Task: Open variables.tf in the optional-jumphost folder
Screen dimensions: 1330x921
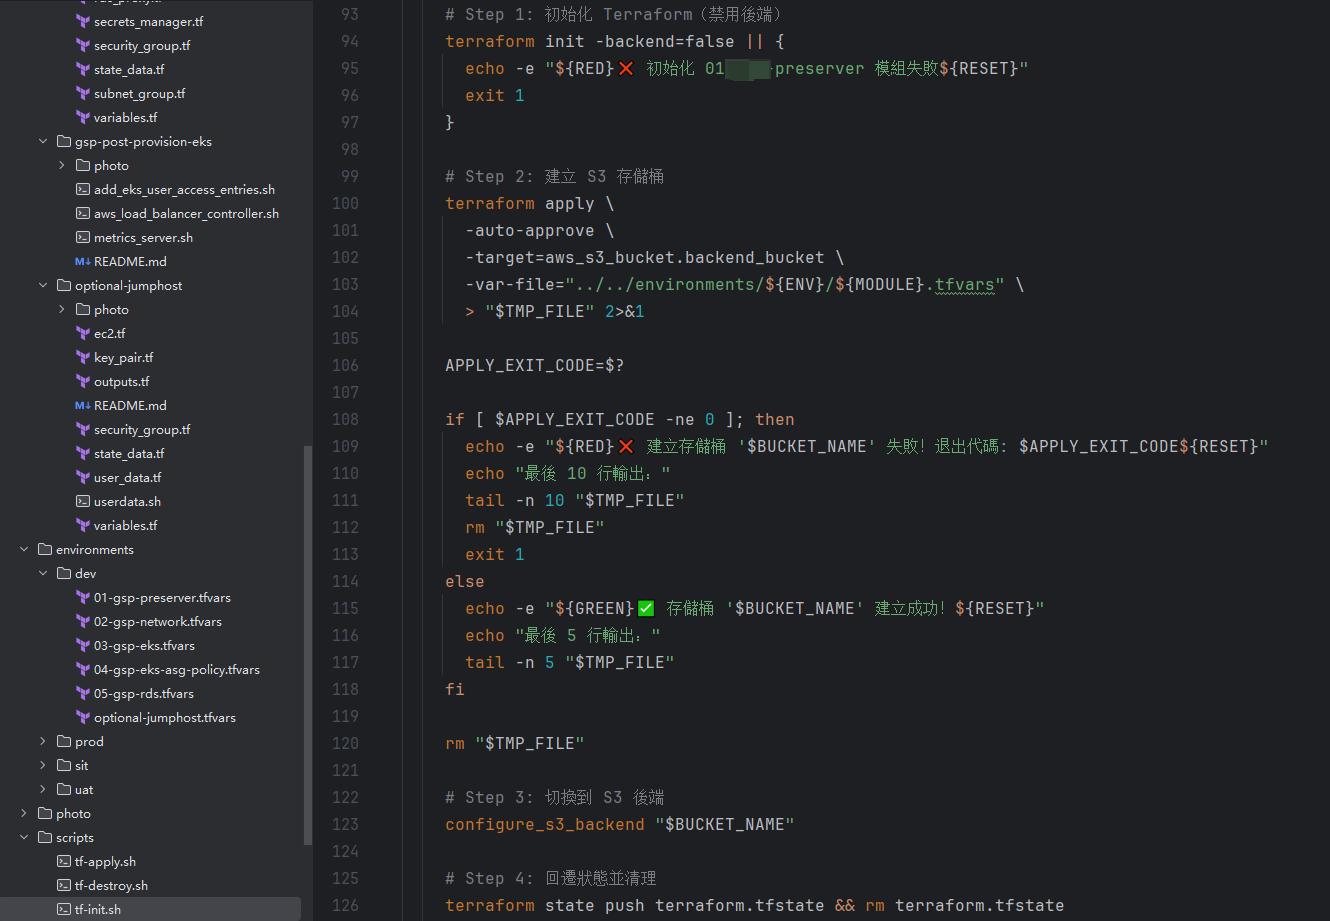Action: click(x=126, y=526)
